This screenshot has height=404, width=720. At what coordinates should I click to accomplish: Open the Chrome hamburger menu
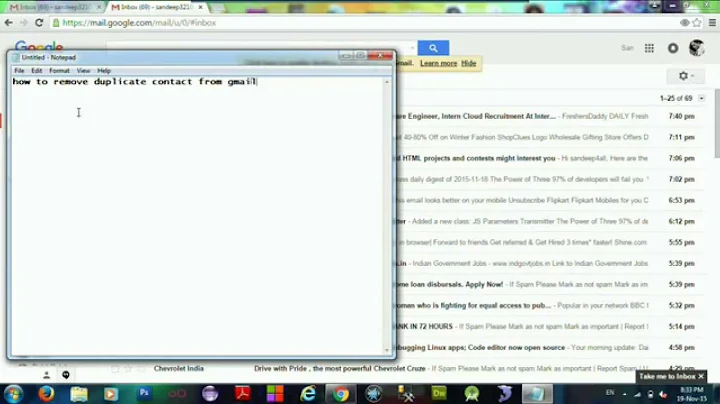point(712,22)
